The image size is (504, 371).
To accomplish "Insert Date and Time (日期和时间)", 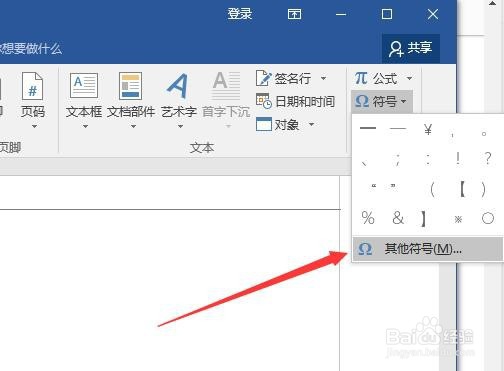I will pyautogui.click(x=295, y=101).
